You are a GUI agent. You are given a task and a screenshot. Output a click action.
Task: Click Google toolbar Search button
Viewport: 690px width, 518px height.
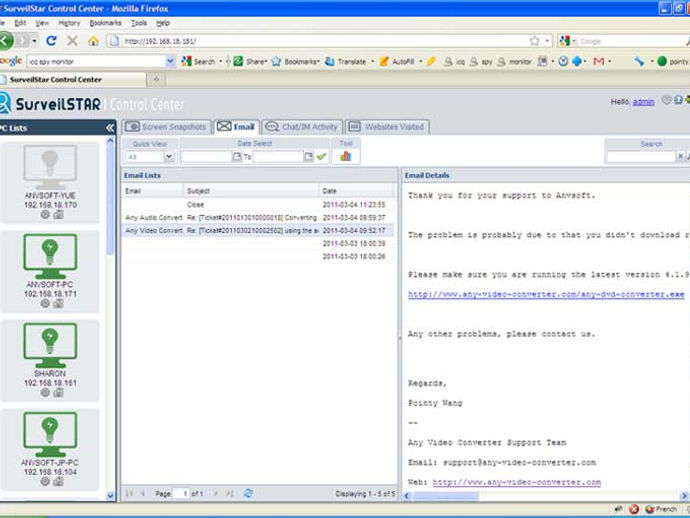(198, 62)
